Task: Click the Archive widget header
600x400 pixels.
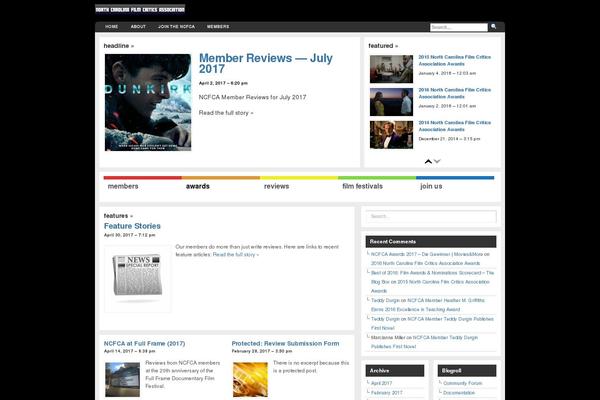Action: pyautogui.click(x=395, y=371)
